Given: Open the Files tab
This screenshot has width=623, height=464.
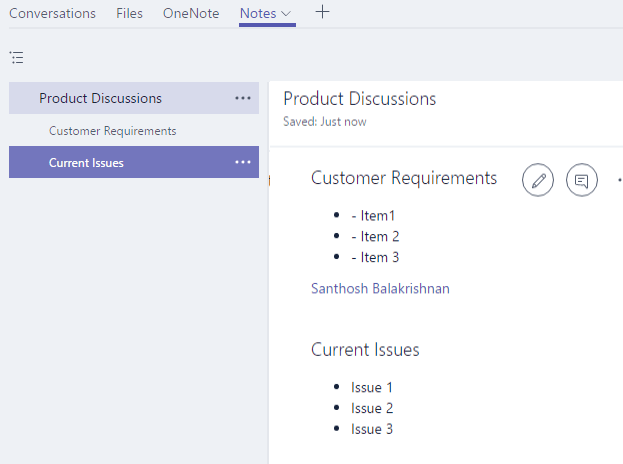Looking at the screenshot, I should click(x=129, y=14).
